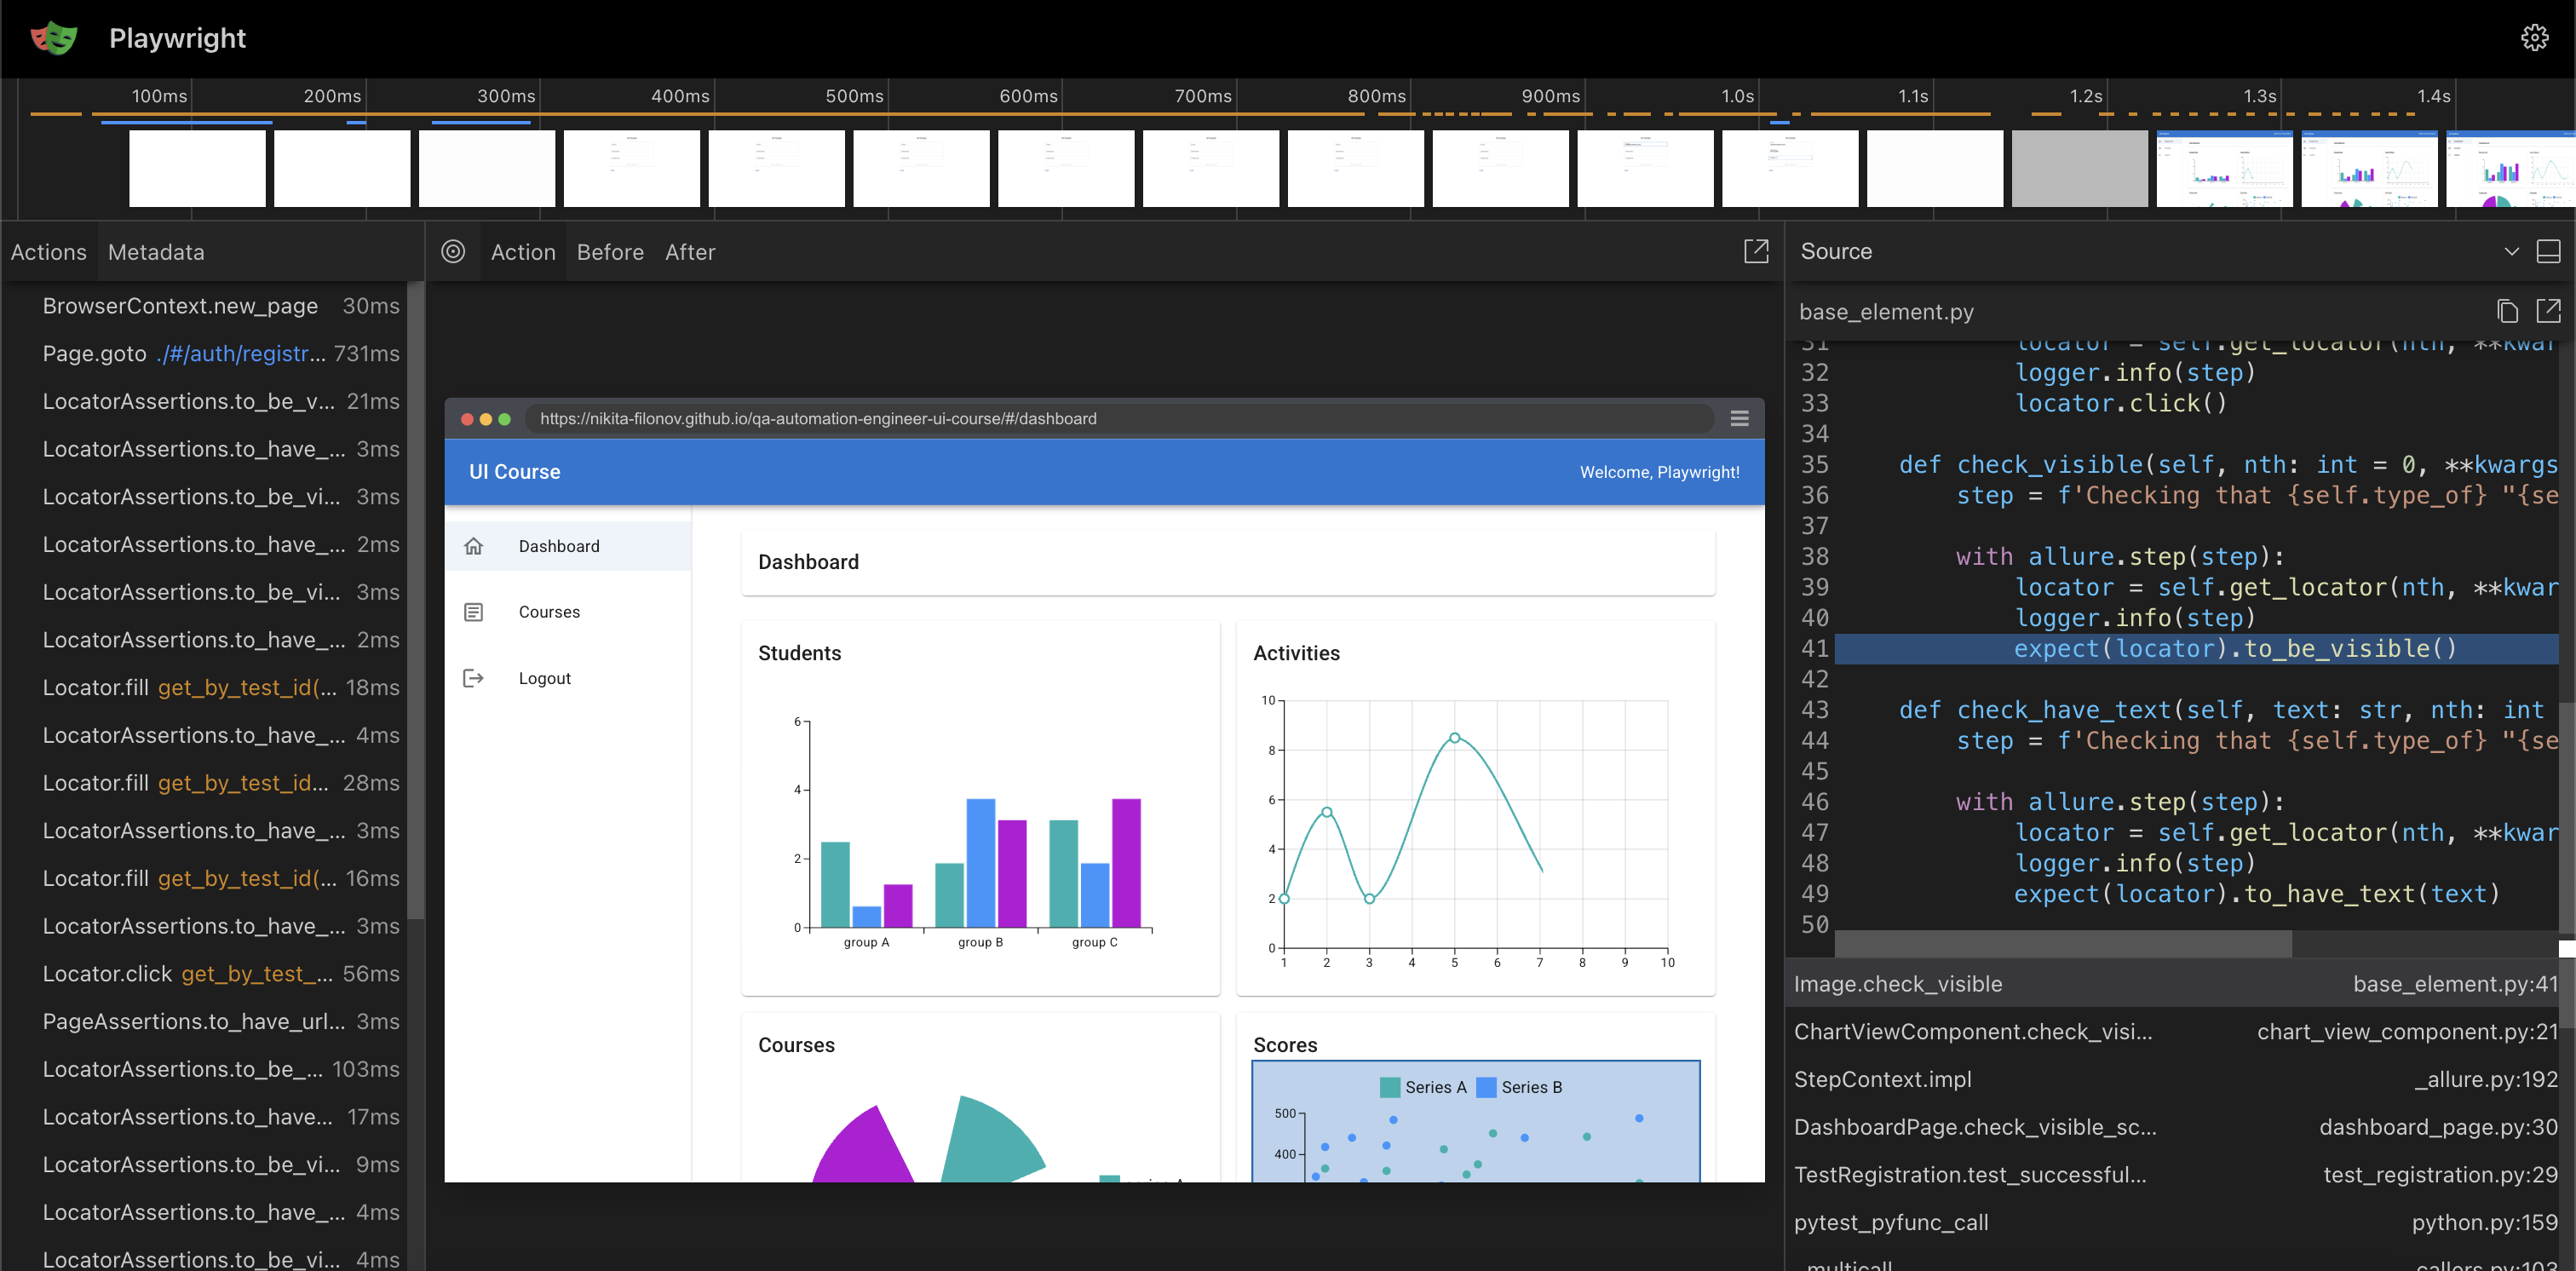
Task: Click the gray timeline screenshot thumbnail
Action: coord(2079,168)
